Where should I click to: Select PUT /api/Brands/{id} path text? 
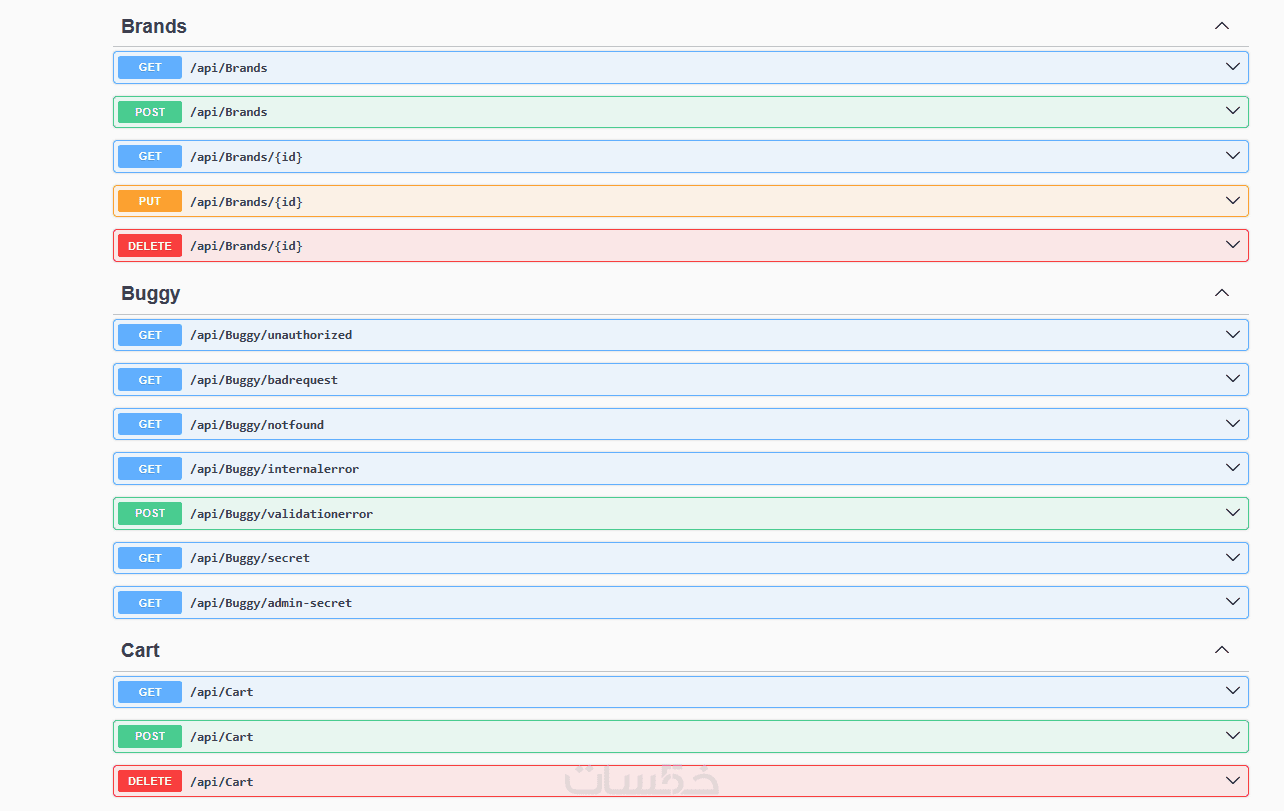point(246,202)
